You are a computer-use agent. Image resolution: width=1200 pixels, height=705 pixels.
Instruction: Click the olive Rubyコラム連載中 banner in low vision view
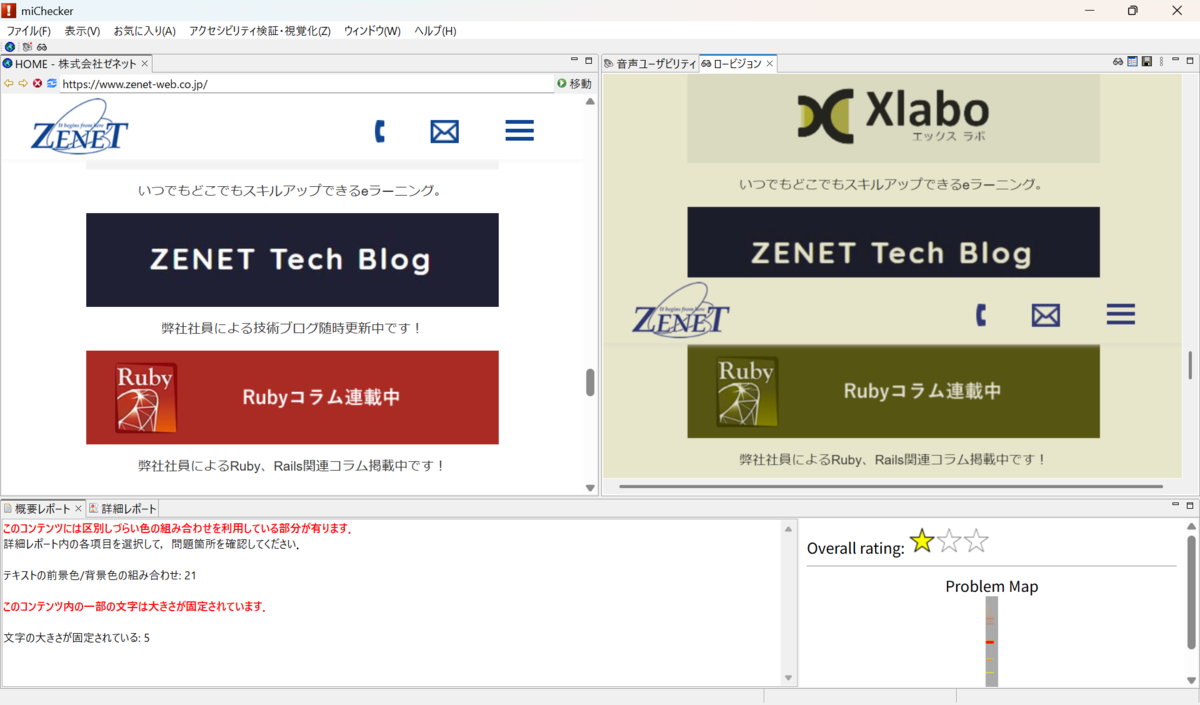[x=893, y=391]
